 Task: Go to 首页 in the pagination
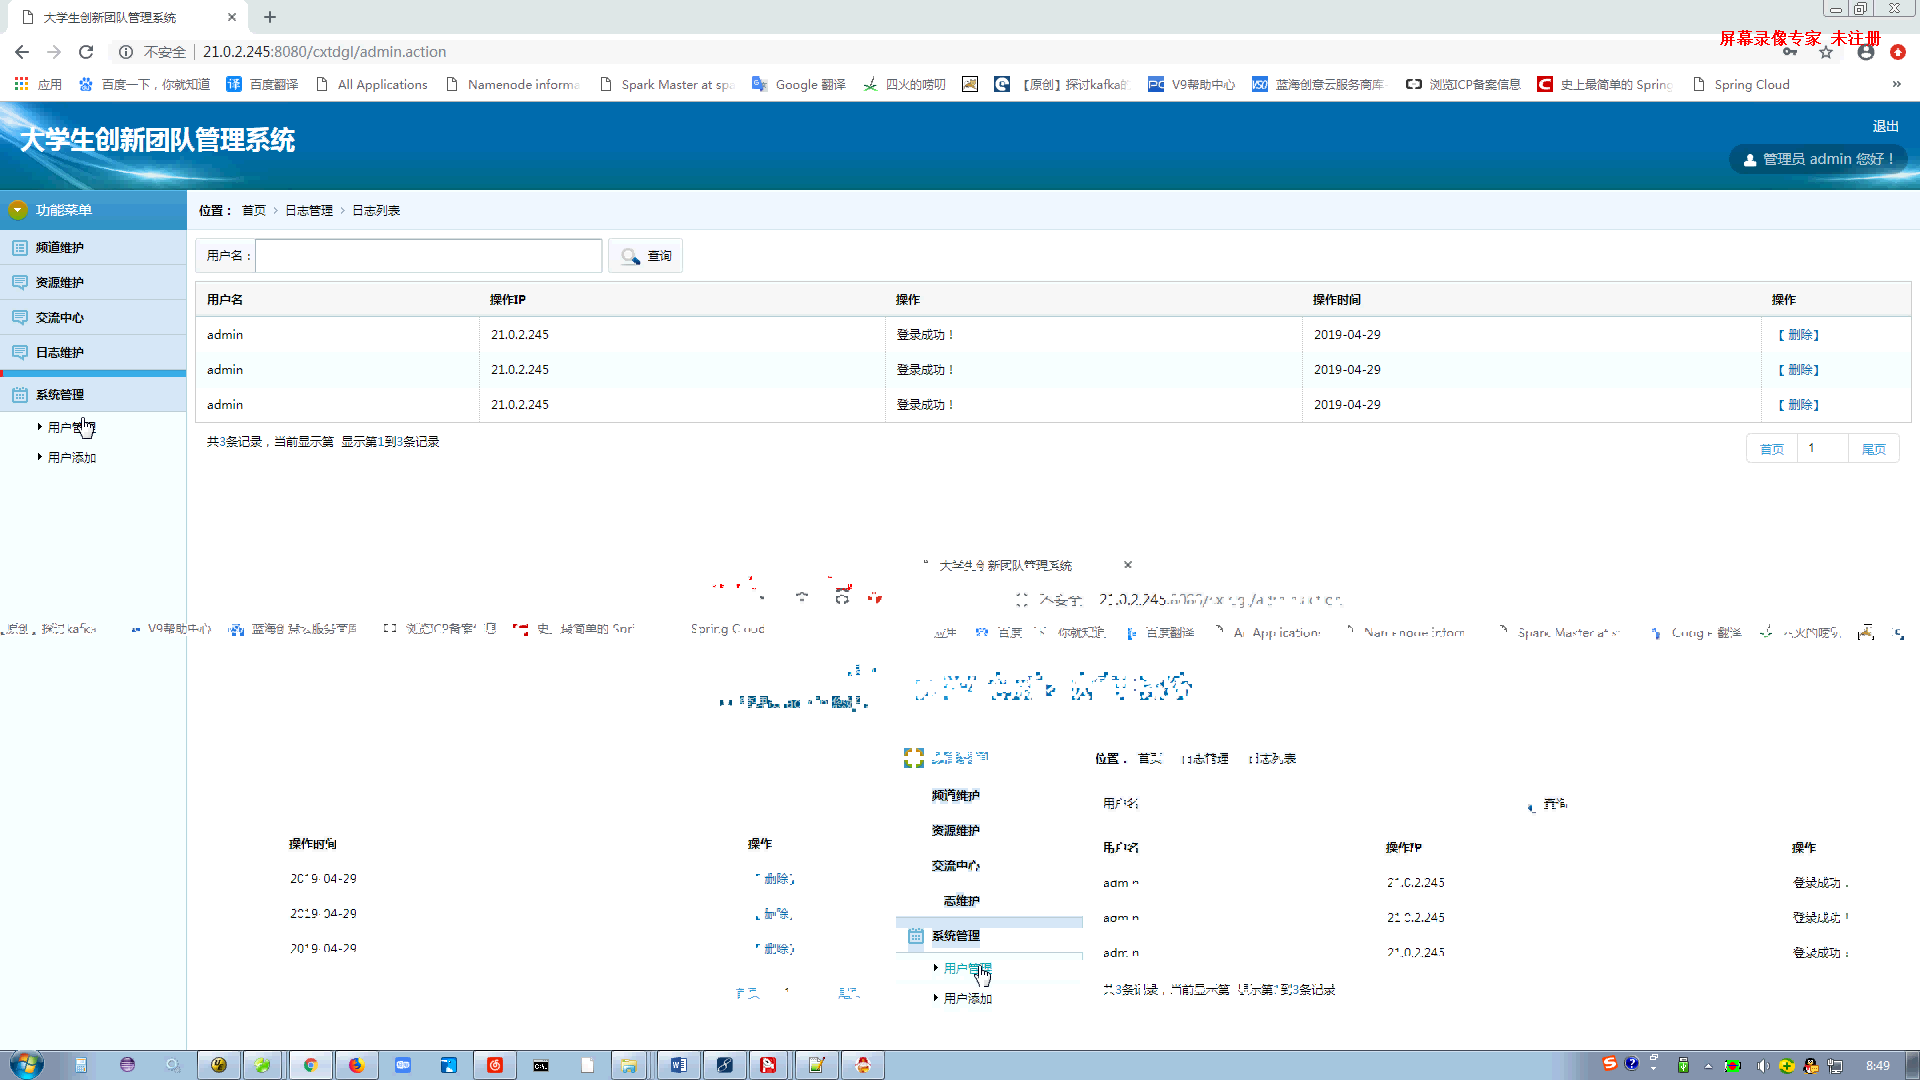1772,449
